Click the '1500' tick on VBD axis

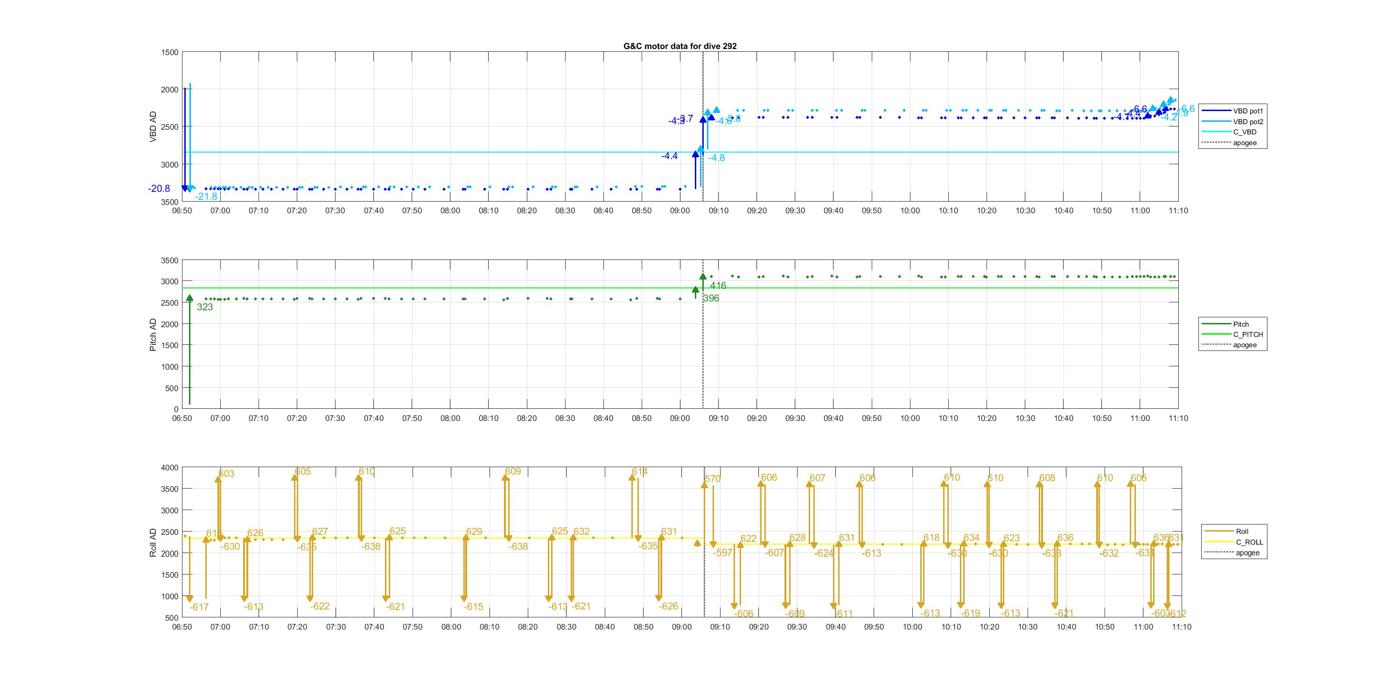pos(169,52)
